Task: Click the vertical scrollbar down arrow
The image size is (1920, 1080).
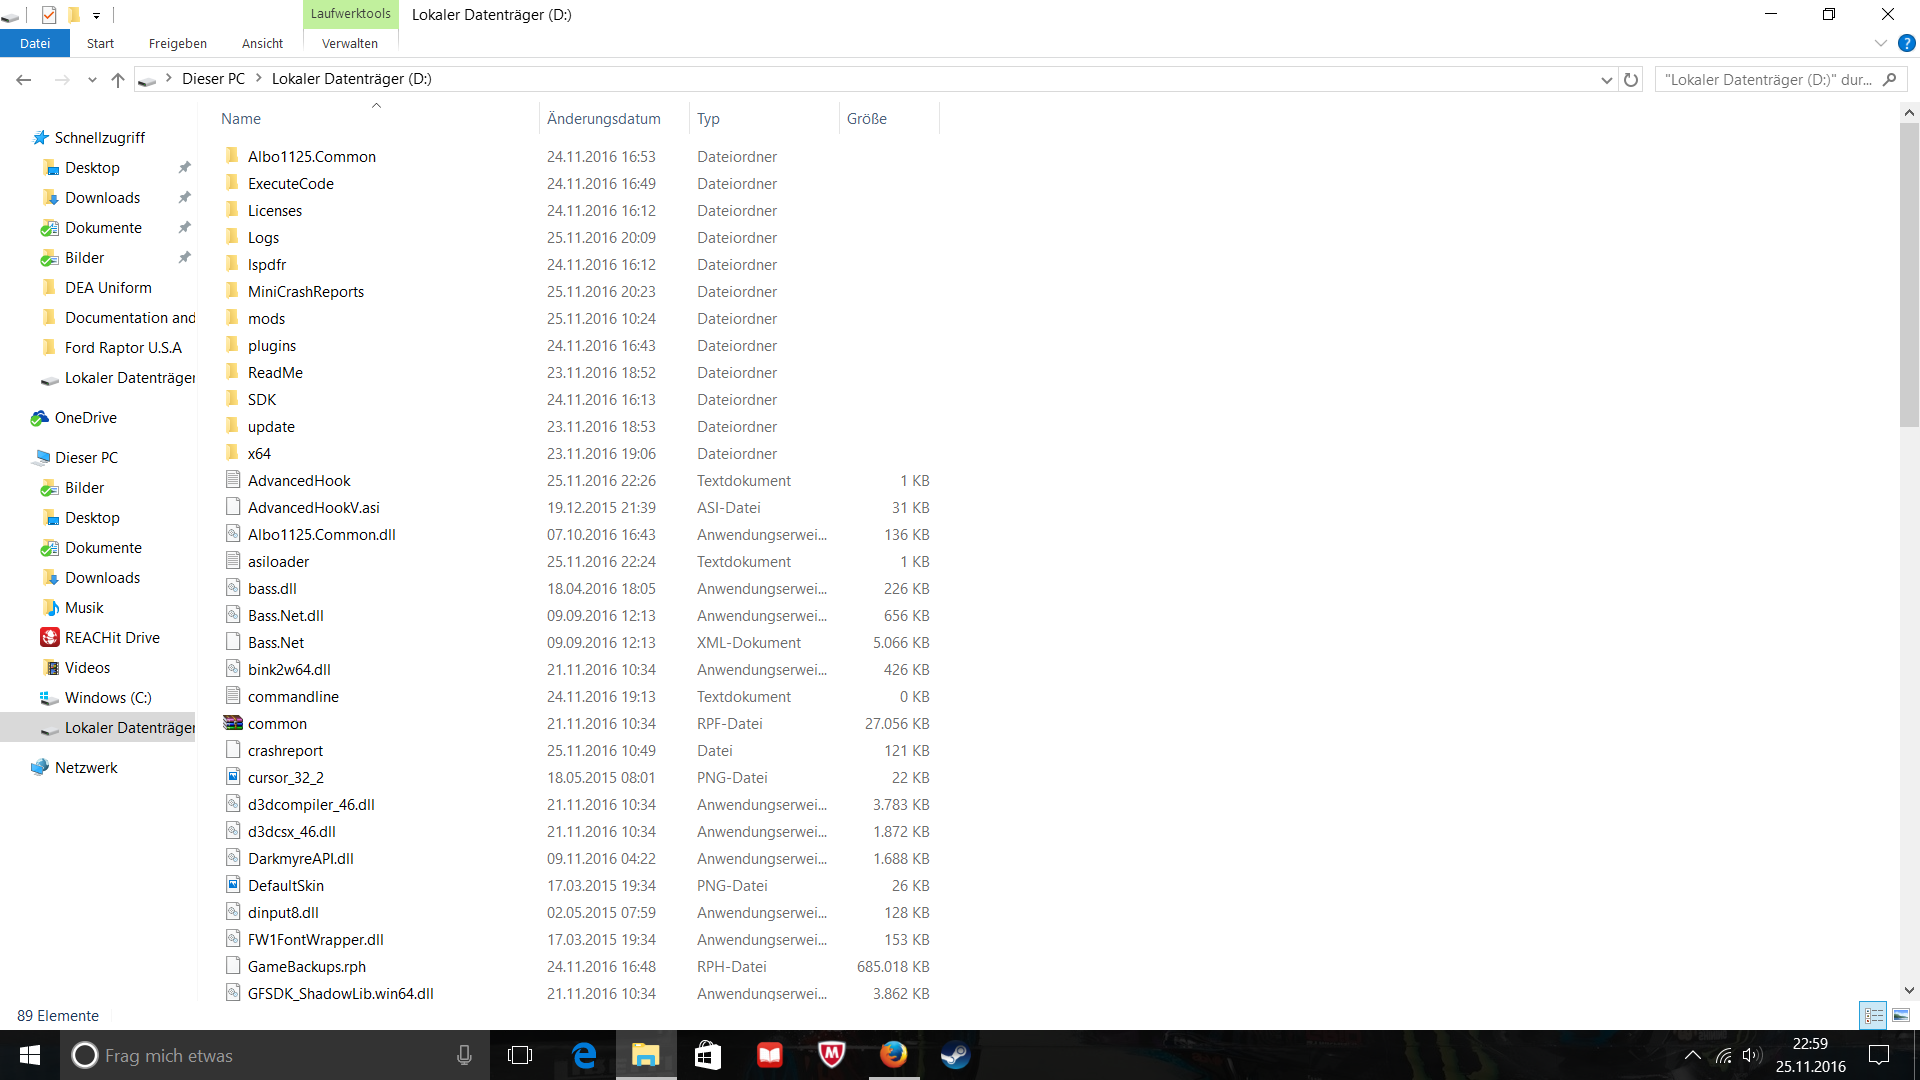Action: (1909, 990)
